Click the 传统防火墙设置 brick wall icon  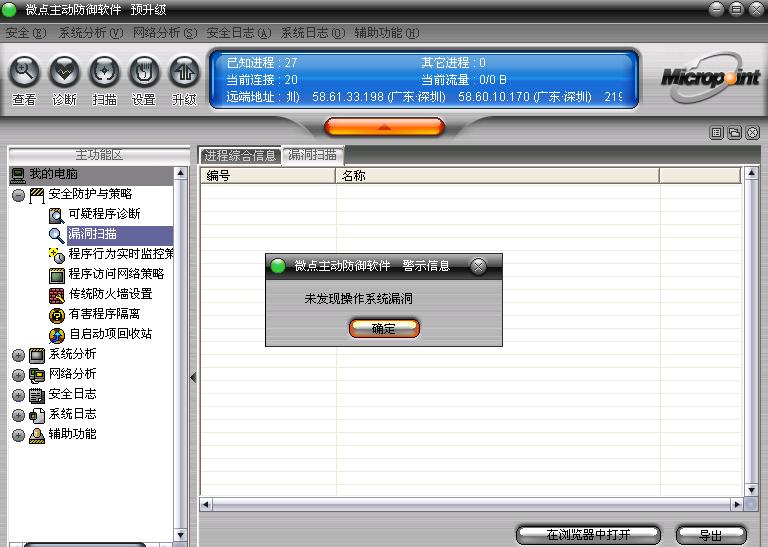point(56,295)
